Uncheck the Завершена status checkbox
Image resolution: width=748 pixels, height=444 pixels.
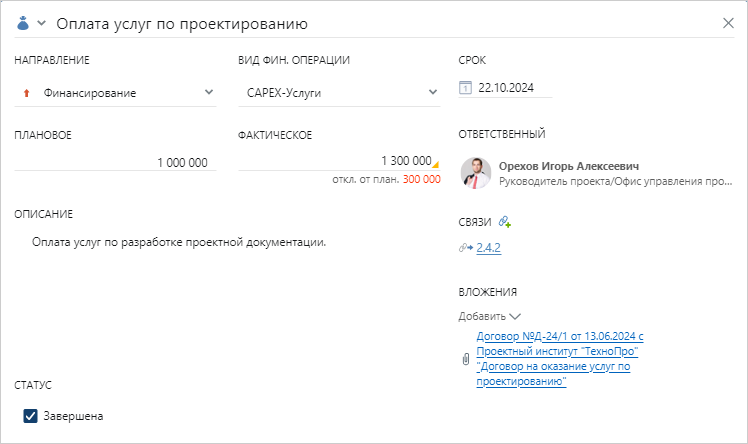[x=30, y=415]
